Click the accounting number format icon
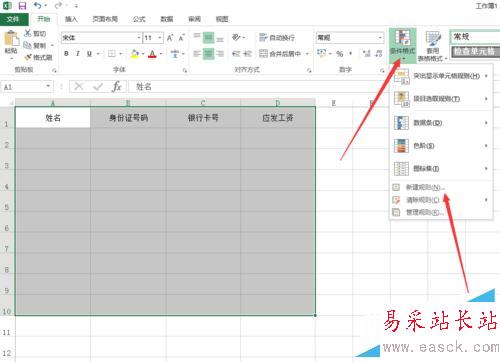The width and height of the screenshot is (500, 362). pyautogui.click(x=322, y=53)
